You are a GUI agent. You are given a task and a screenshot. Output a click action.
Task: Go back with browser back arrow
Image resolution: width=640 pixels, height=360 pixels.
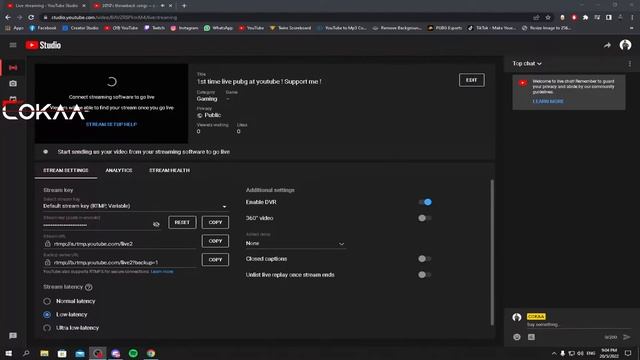[8, 18]
